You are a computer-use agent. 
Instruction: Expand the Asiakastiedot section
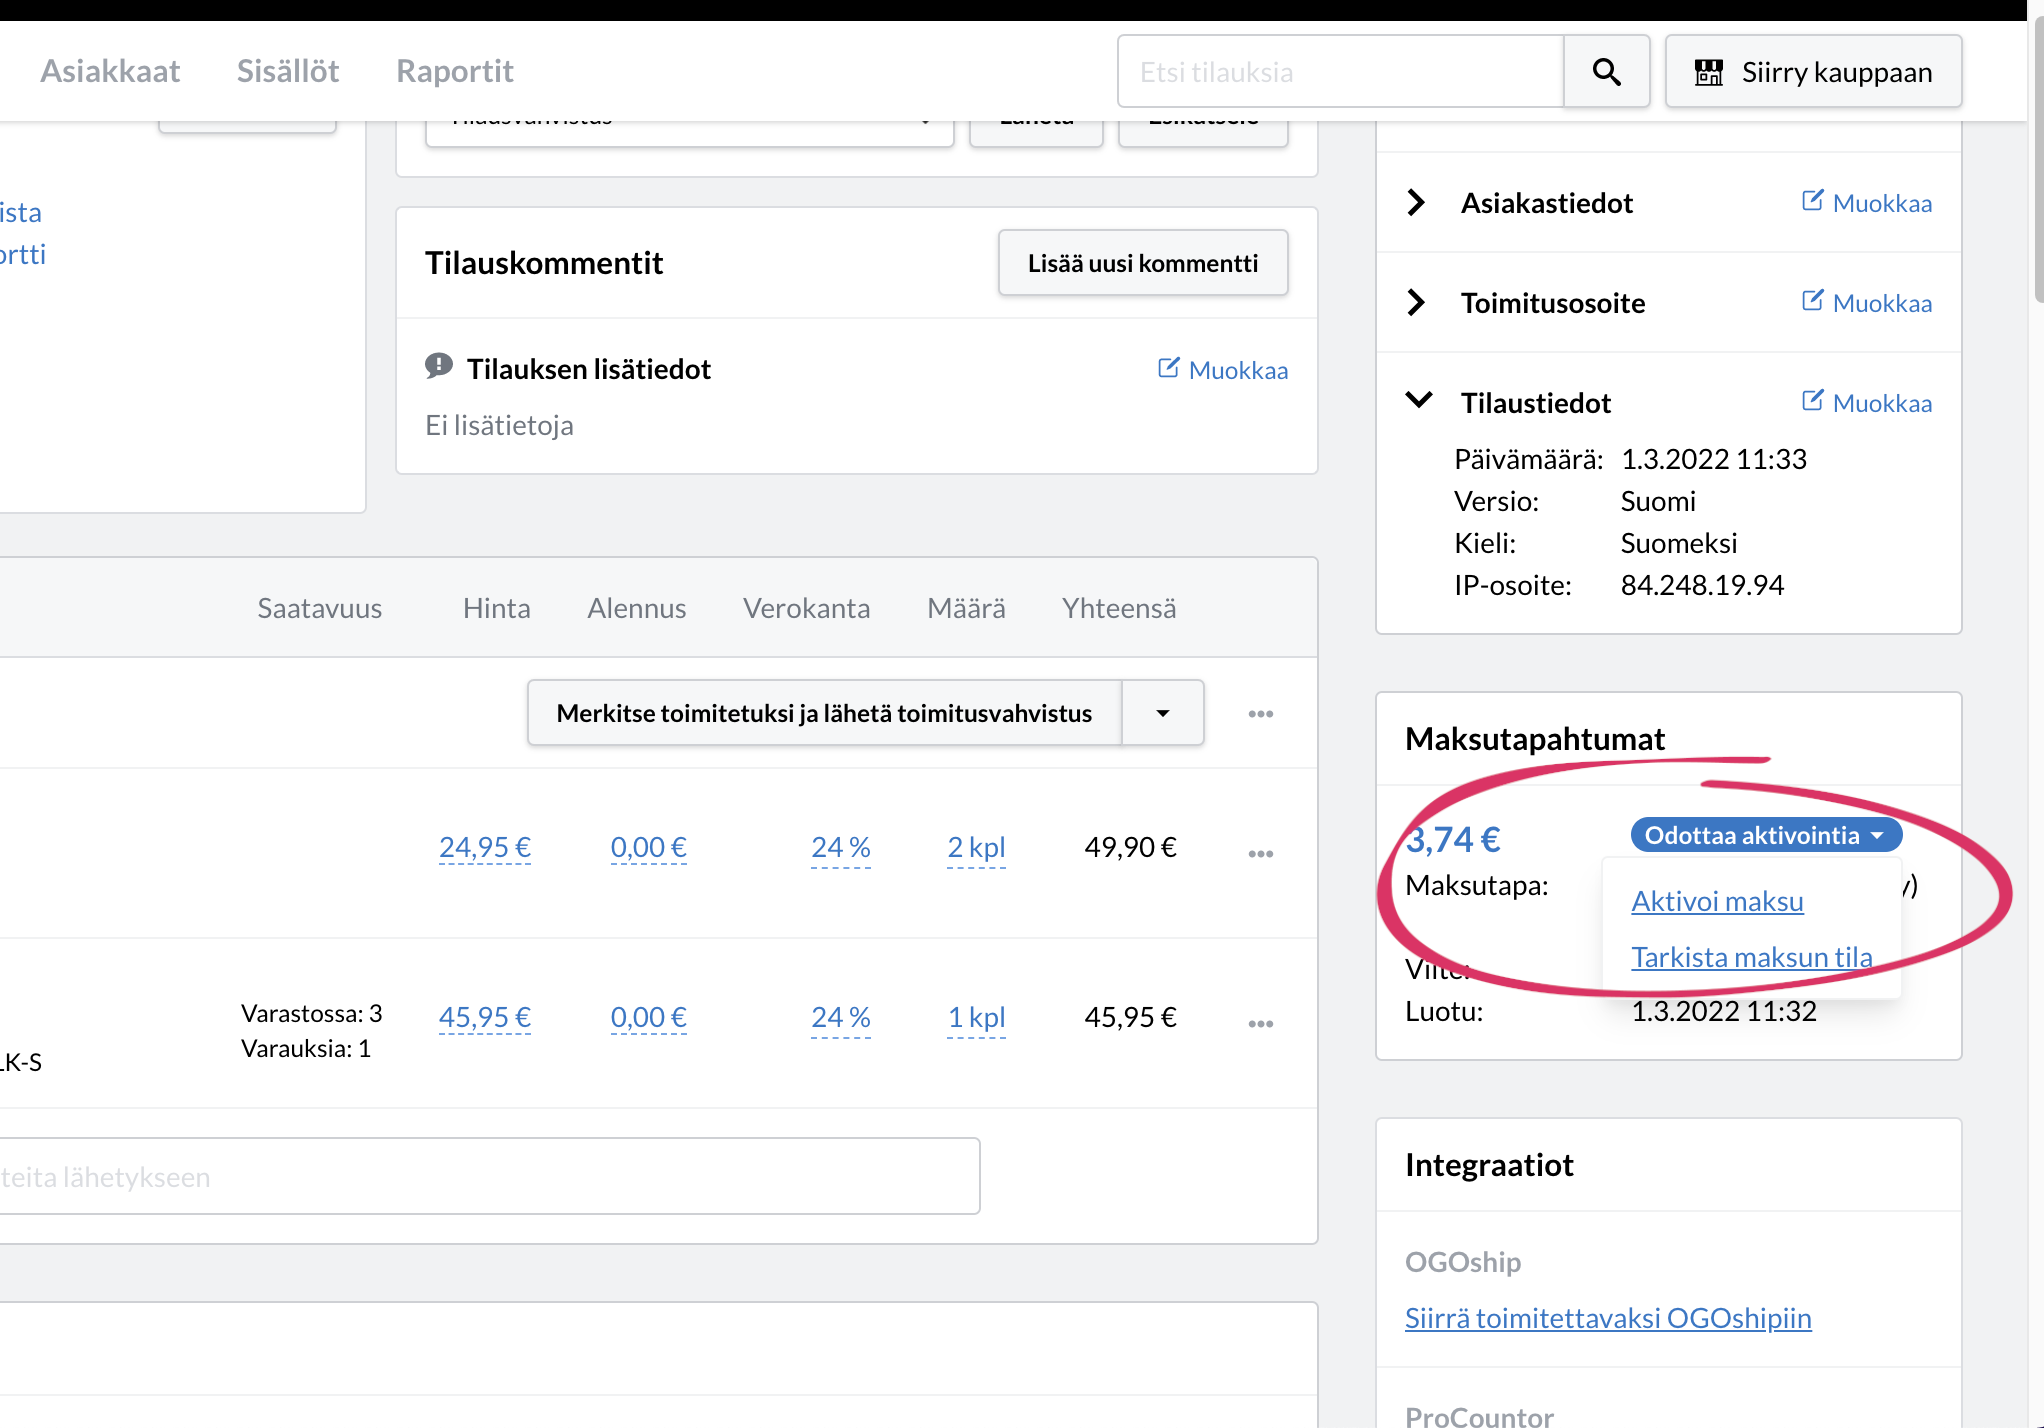pos(1416,202)
